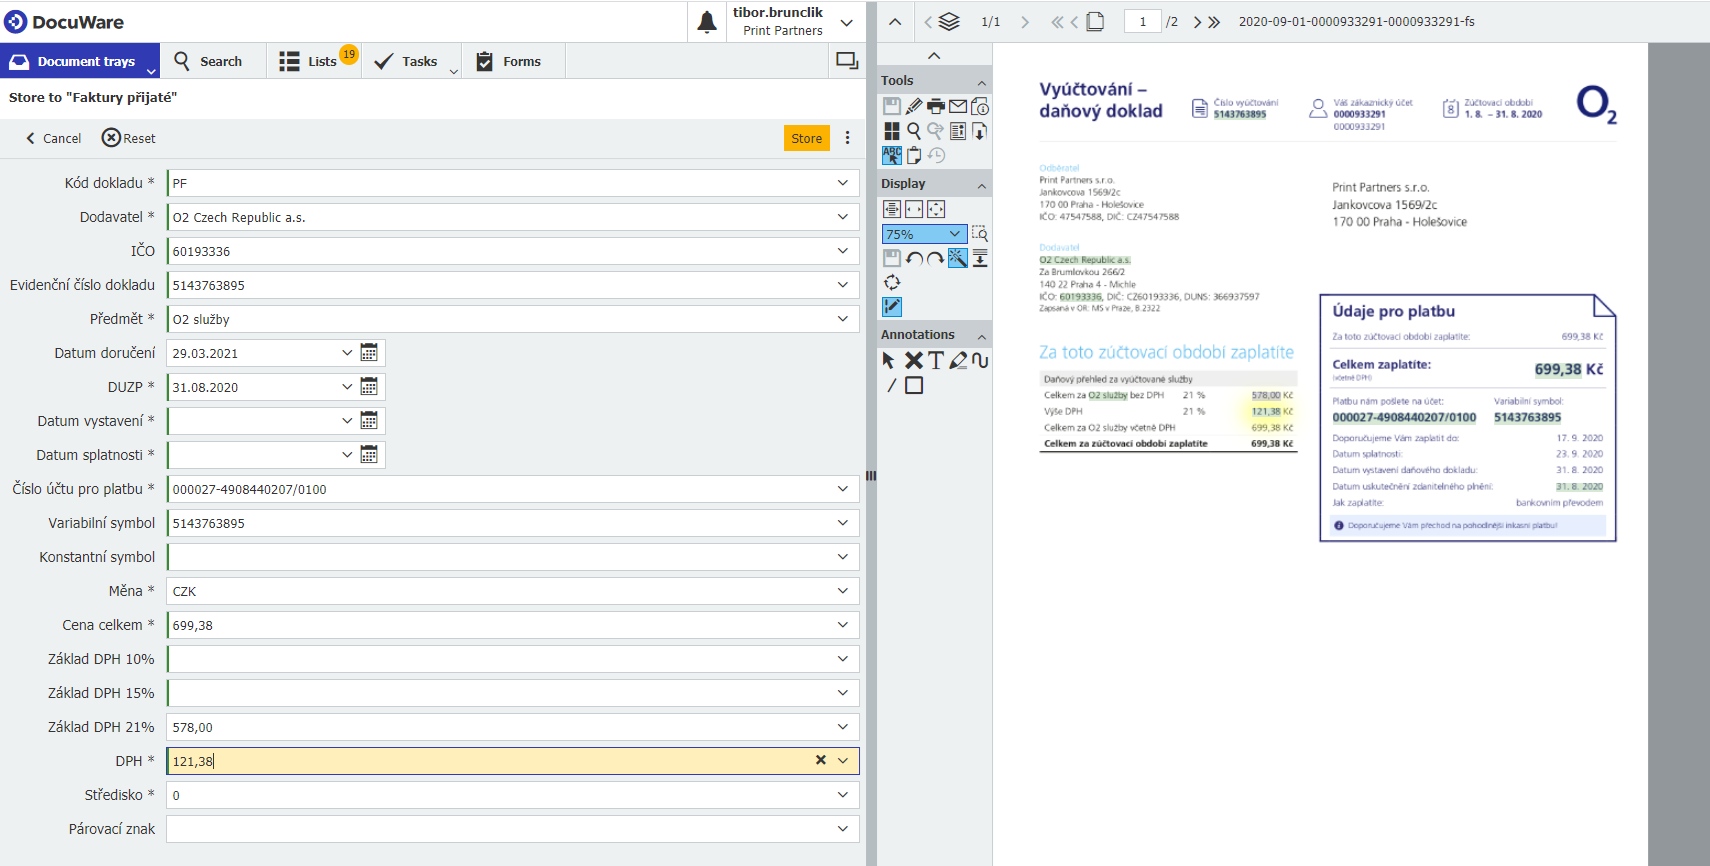This screenshot has height=866, width=1710.
Task: Activate the zoom-to-area selection tool
Action: click(x=980, y=234)
